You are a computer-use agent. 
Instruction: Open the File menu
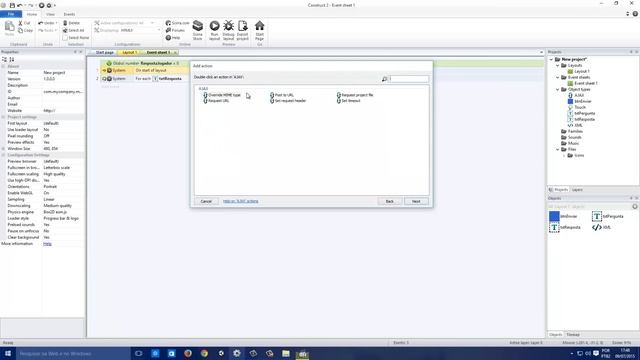coord(11,14)
